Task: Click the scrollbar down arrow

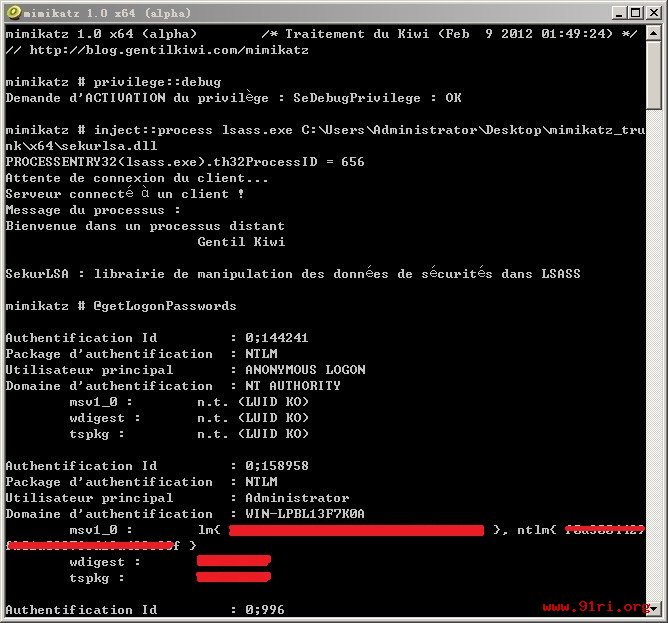Action: point(653,609)
